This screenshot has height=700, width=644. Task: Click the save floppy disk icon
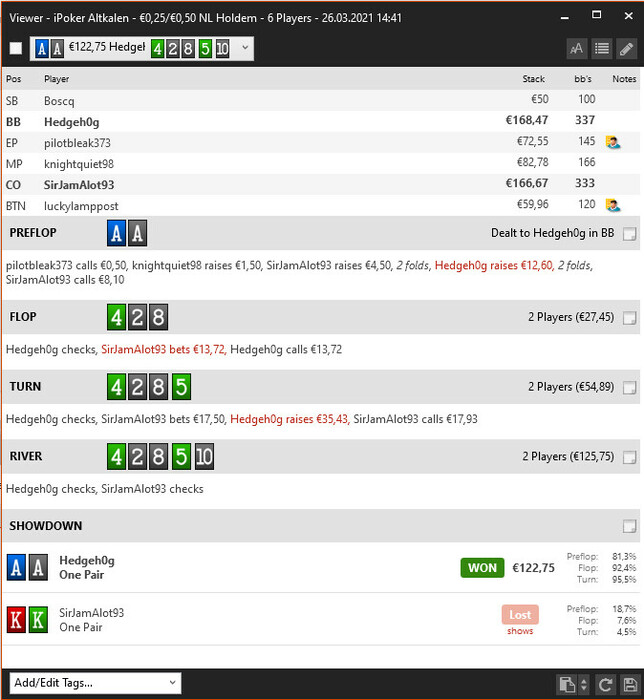pos(630,684)
